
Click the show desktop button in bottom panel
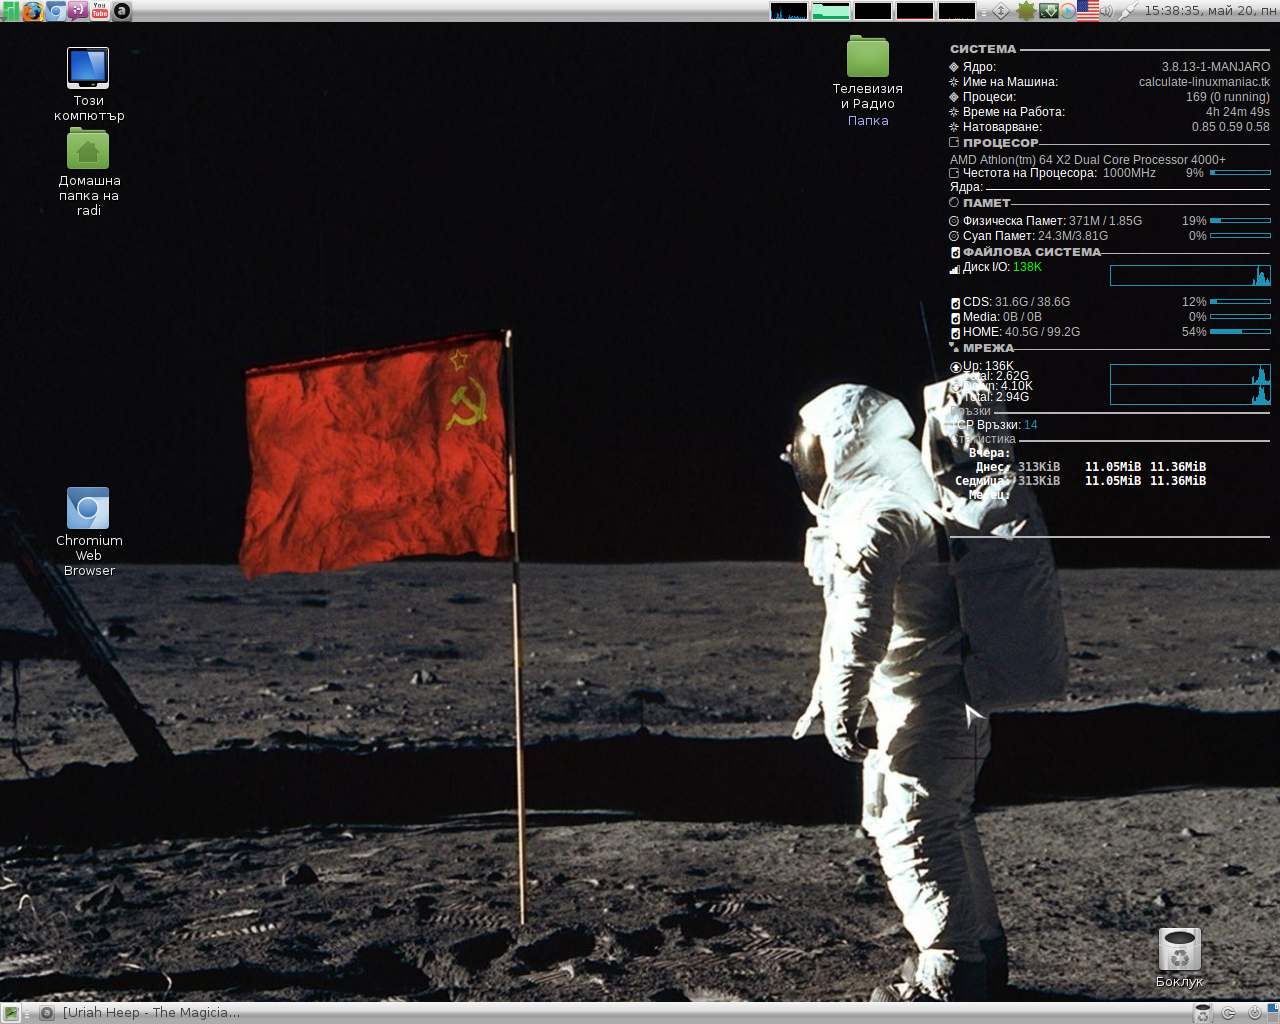[10, 1013]
